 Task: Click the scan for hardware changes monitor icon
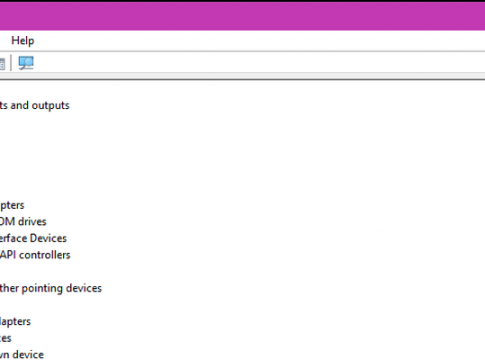click(x=26, y=63)
